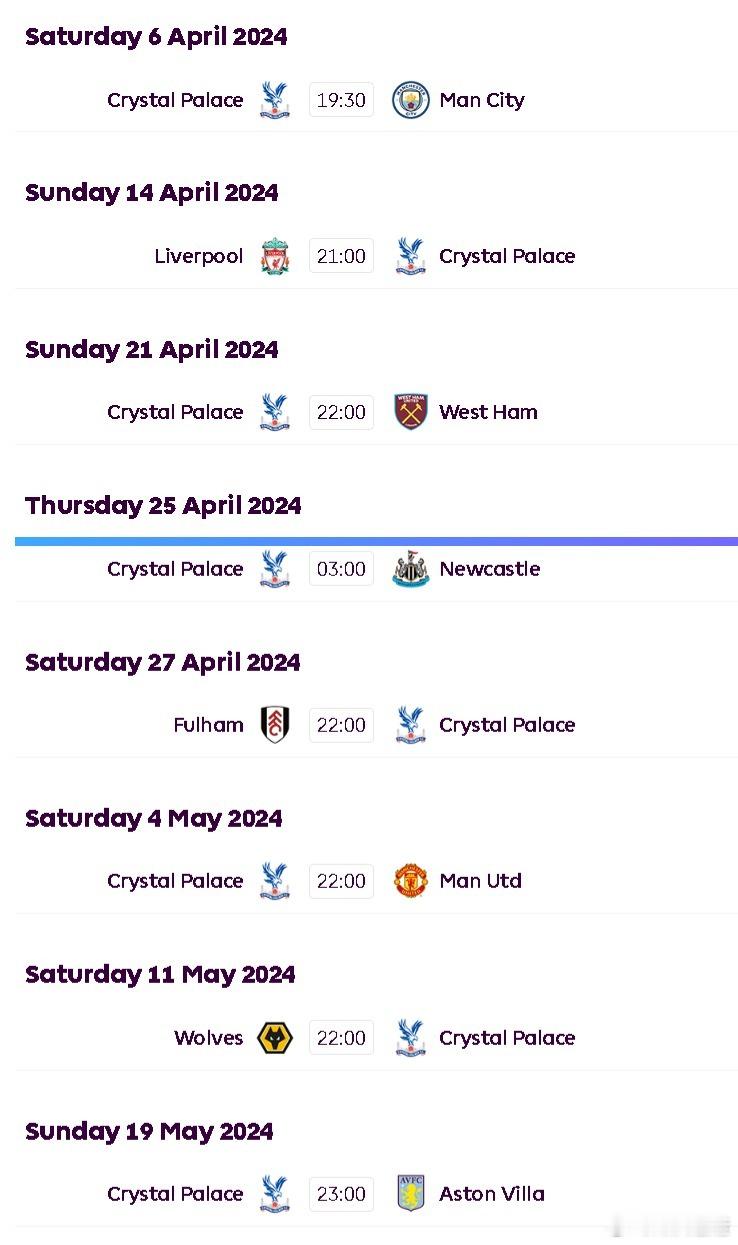Open the Fulham team name link
This screenshot has width=738, height=1245.
(208, 725)
